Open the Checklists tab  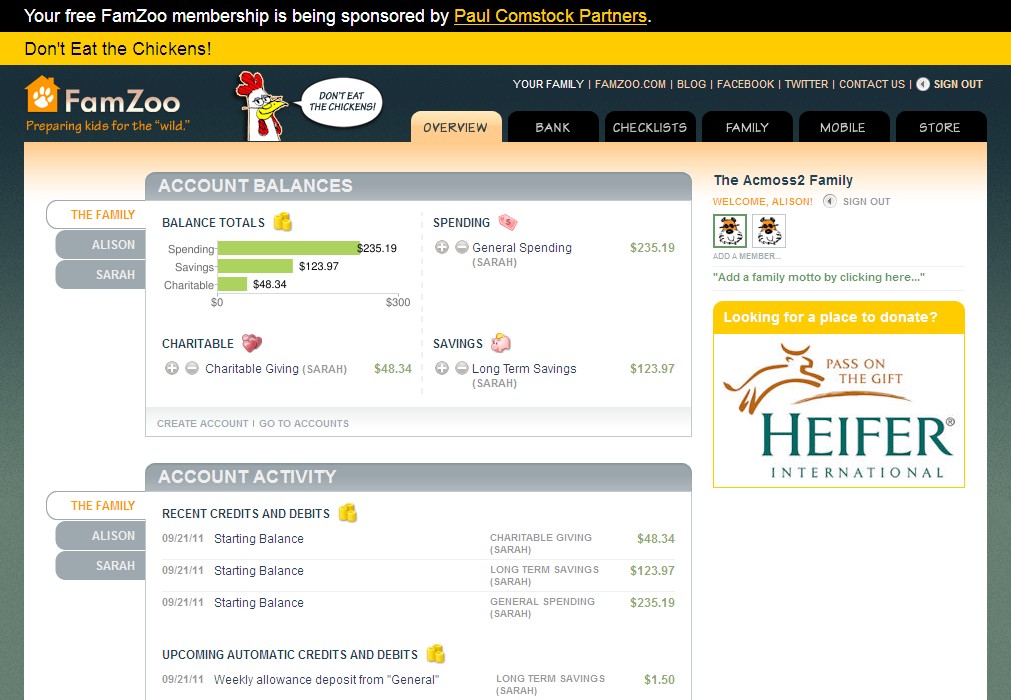(x=650, y=127)
